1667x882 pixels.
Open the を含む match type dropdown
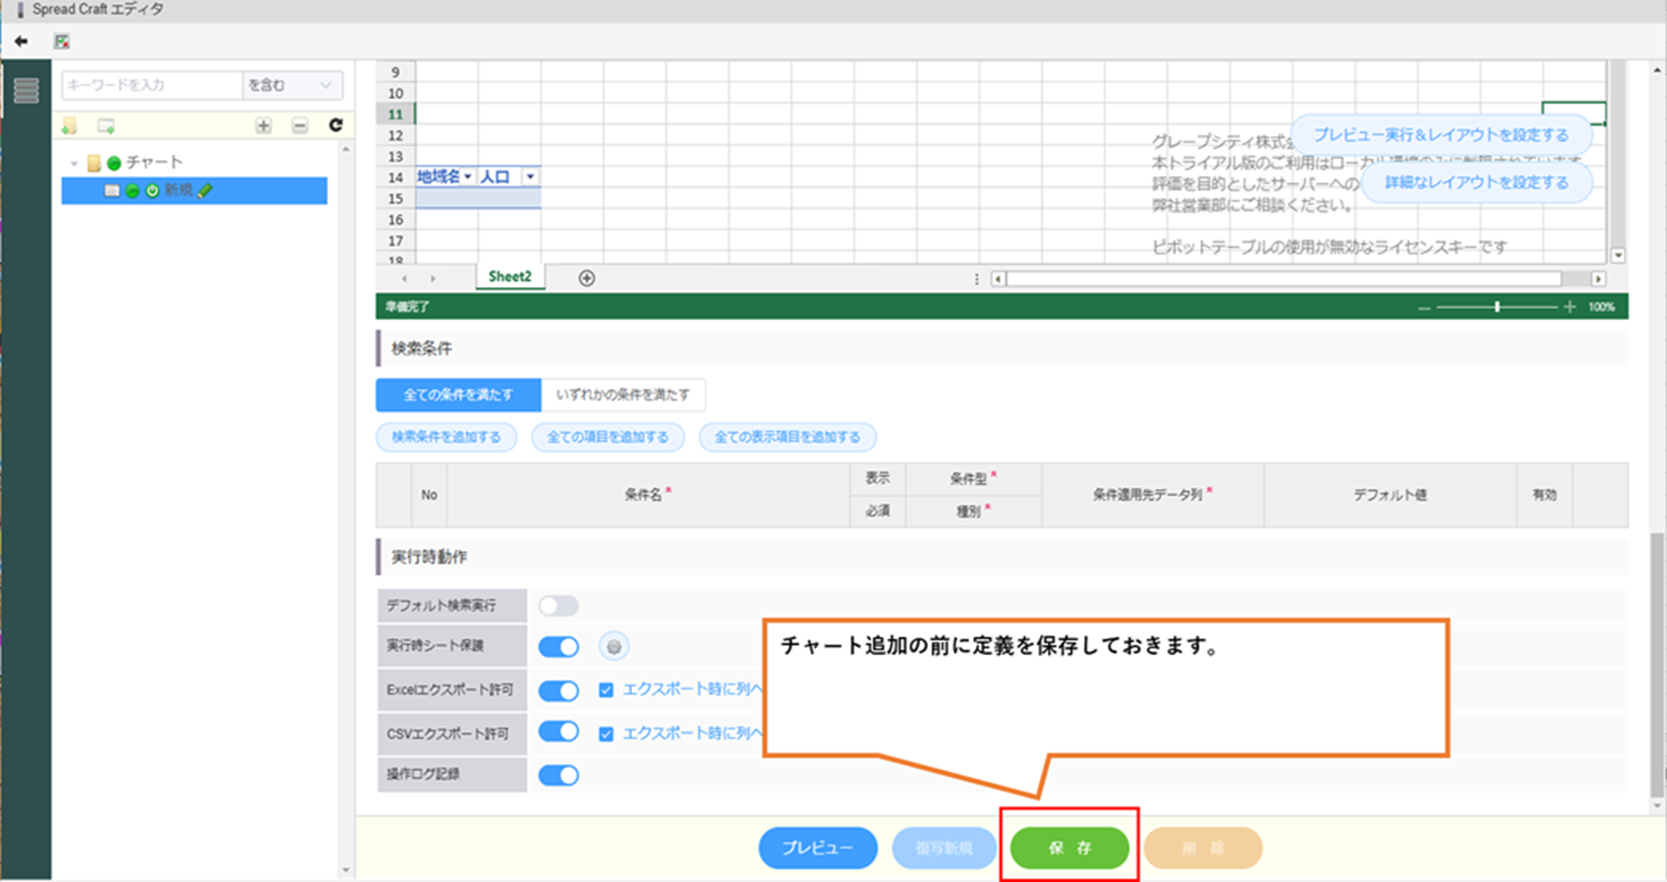point(292,86)
